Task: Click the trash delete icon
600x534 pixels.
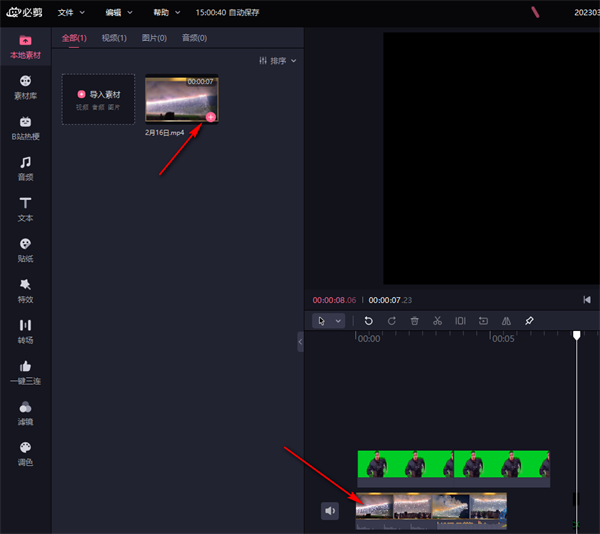Action: tap(414, 321)
